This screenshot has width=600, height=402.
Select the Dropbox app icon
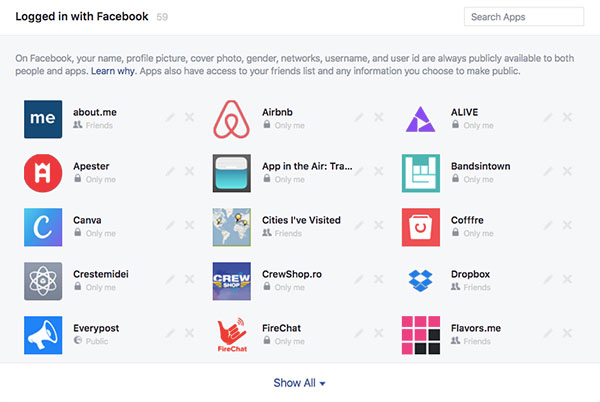tap(420, 281)
